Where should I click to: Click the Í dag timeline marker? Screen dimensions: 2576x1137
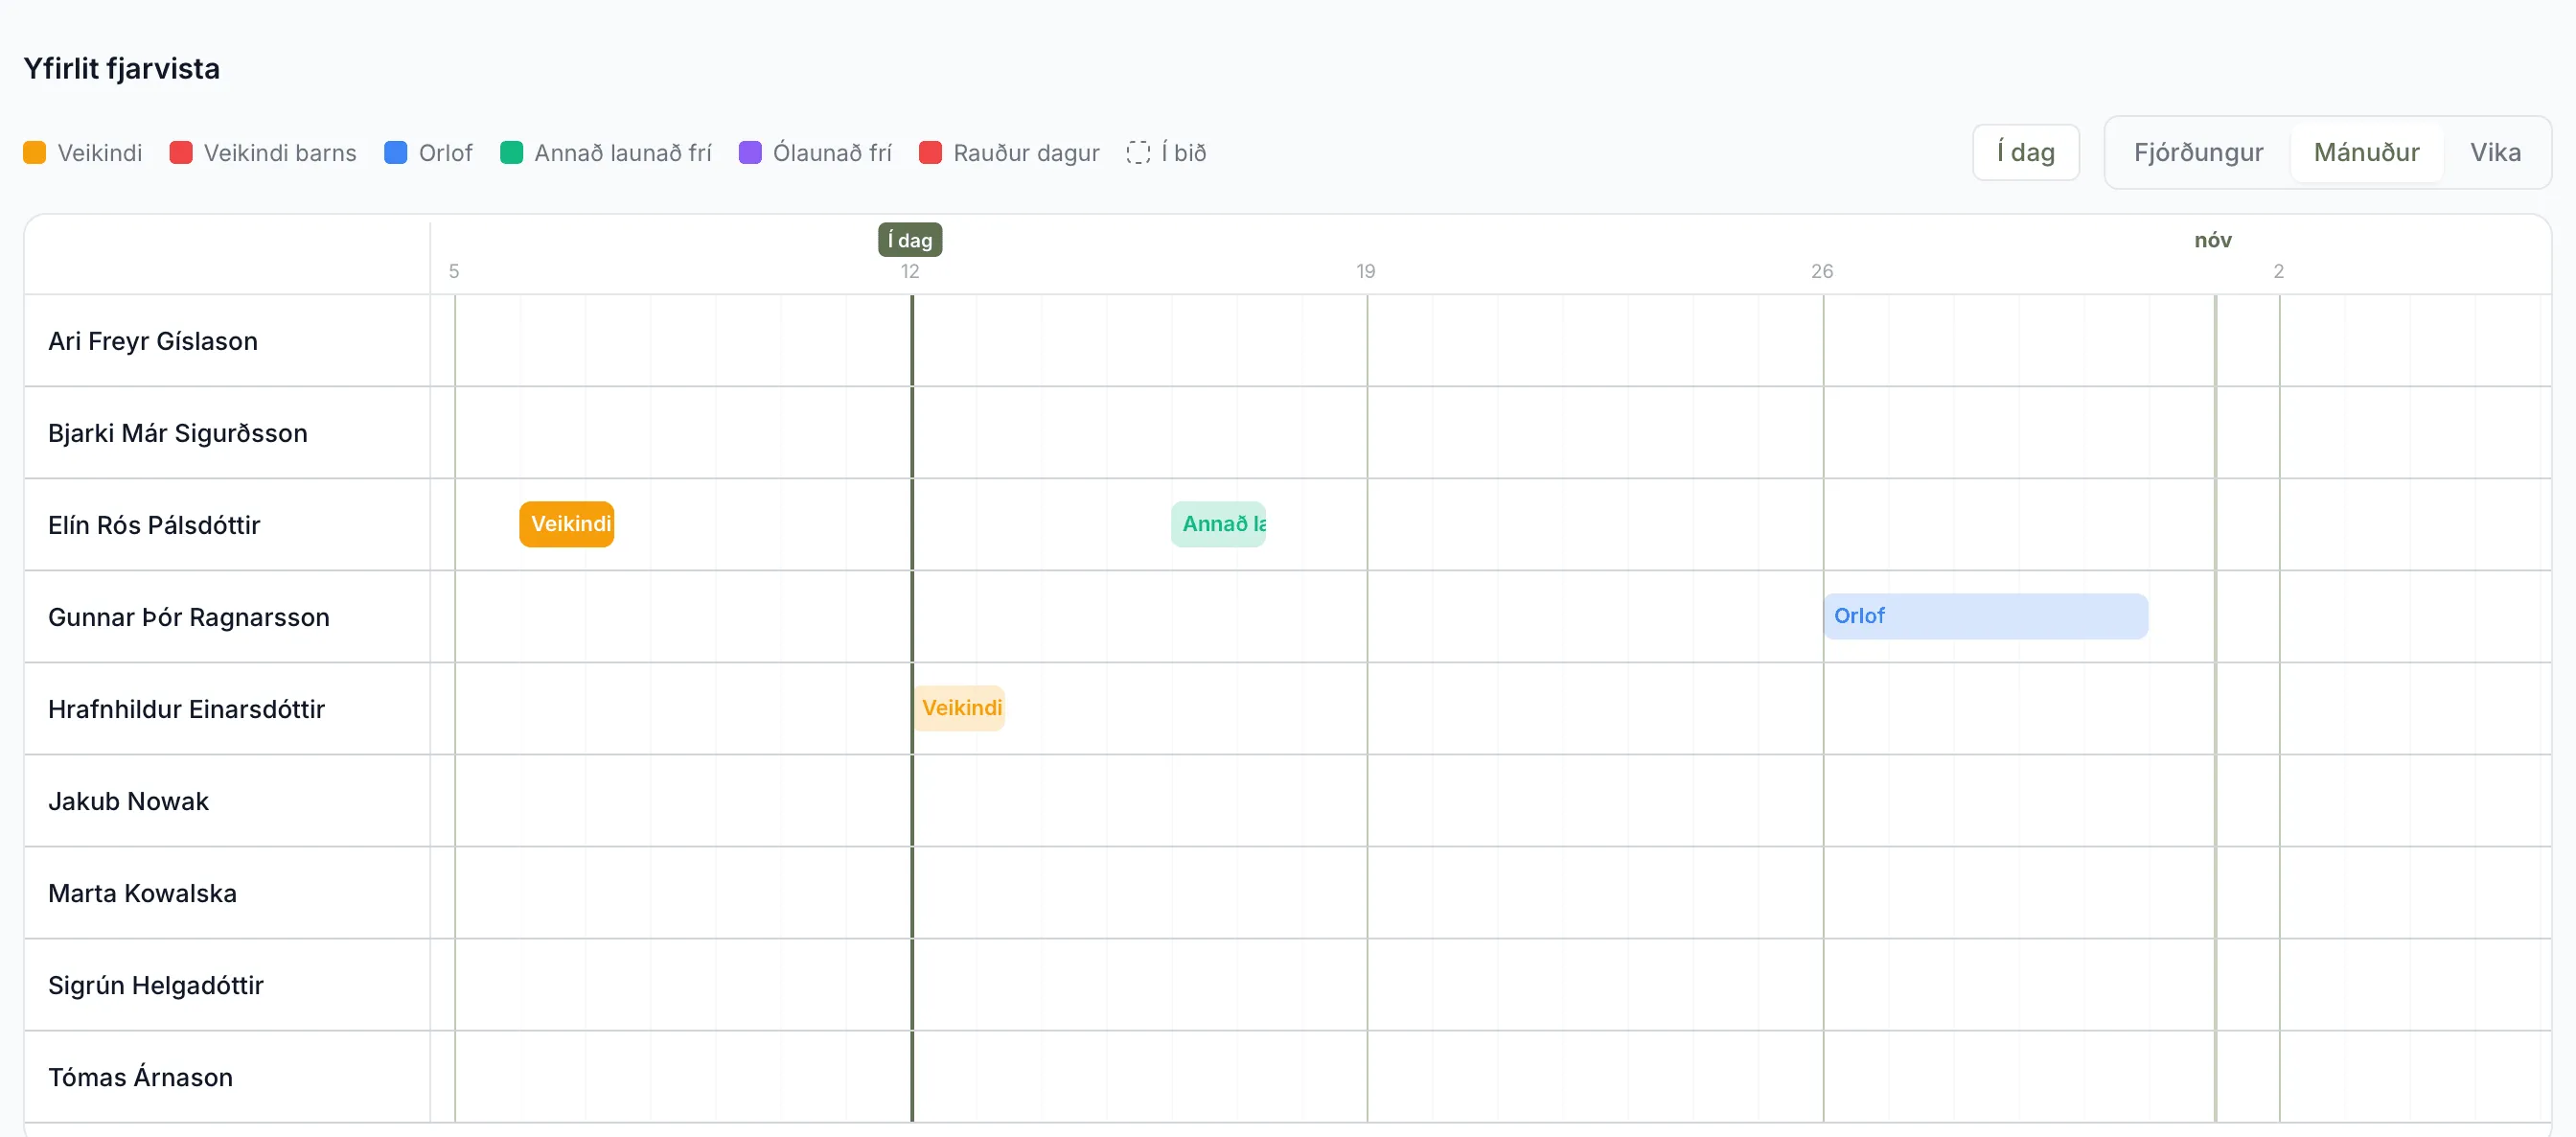(910, 240)
